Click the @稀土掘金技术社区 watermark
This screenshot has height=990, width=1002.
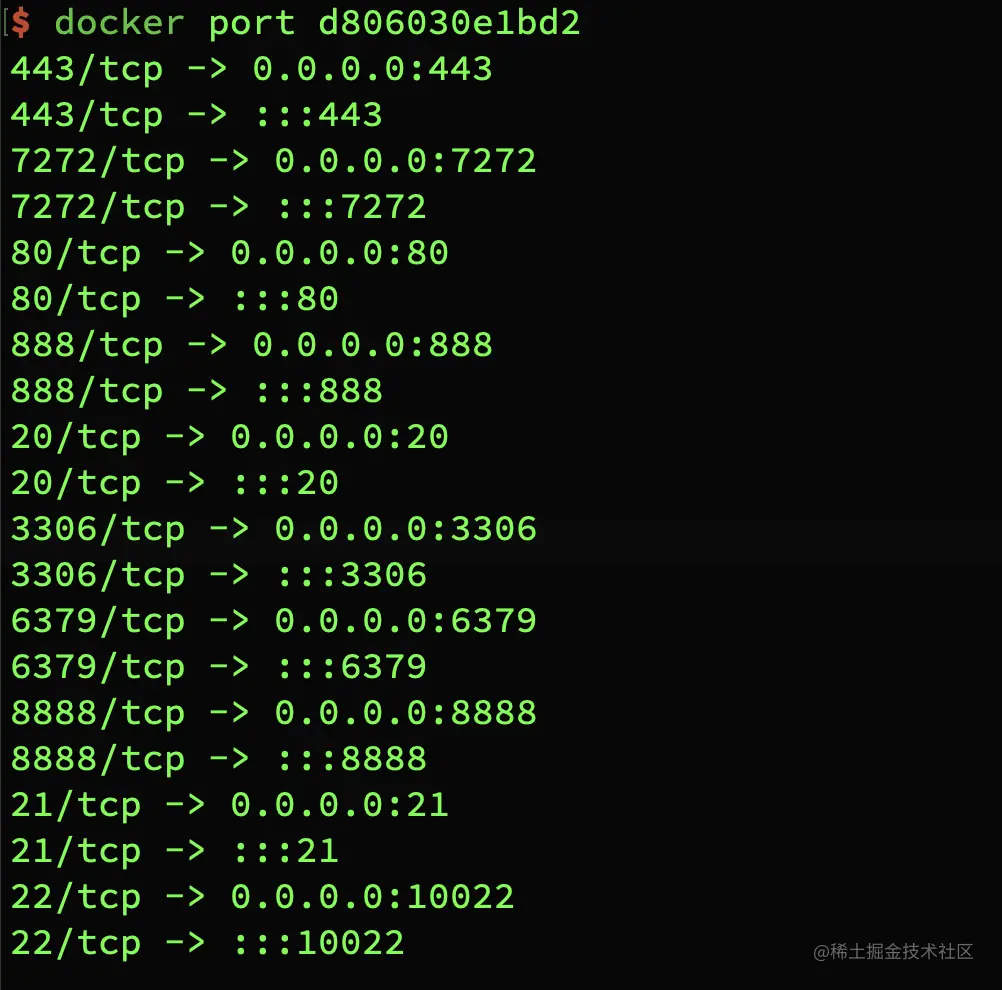point(893,952)
